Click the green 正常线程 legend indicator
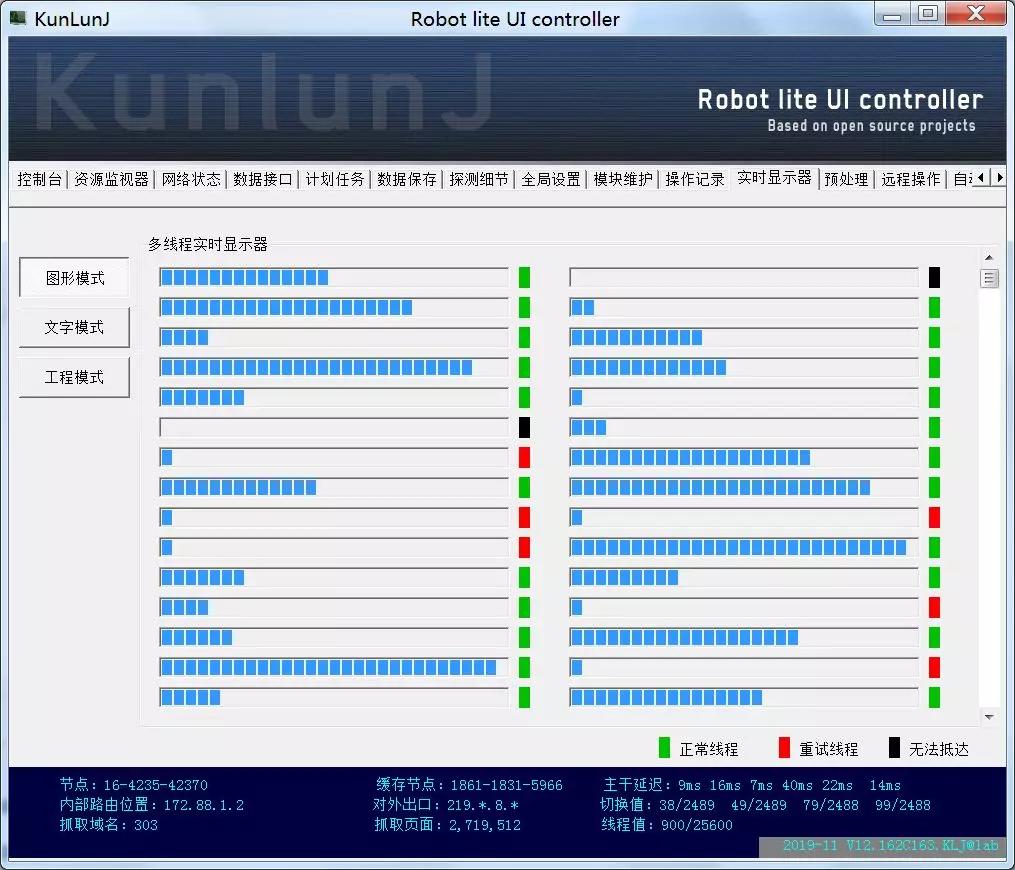 pos(664,747)
